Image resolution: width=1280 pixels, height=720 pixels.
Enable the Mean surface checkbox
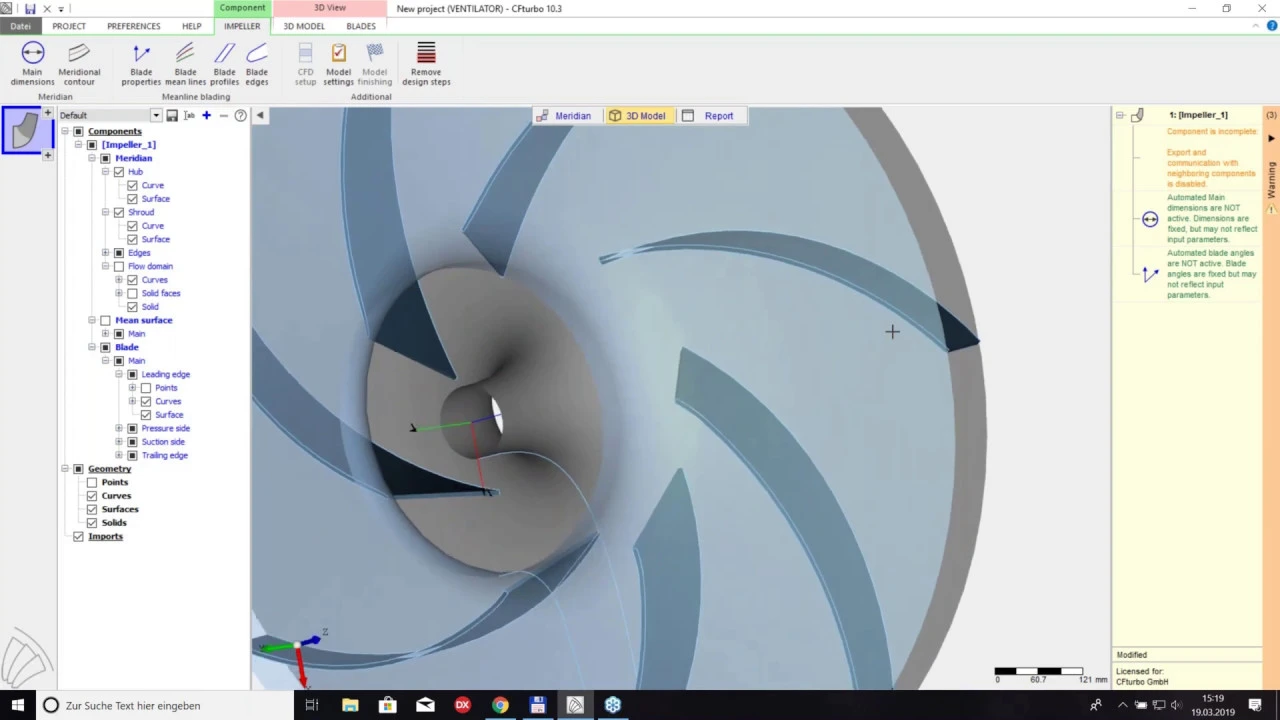(x=105, y=320)
